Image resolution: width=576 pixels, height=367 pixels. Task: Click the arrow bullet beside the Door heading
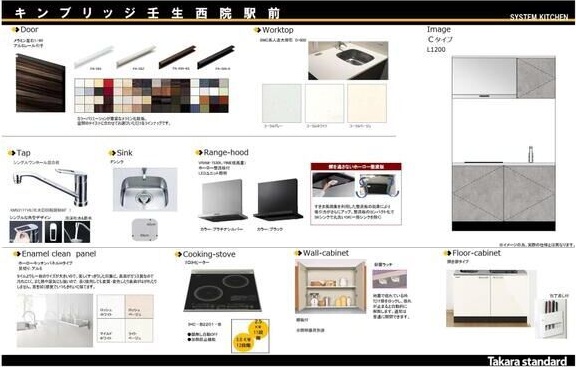15,29
